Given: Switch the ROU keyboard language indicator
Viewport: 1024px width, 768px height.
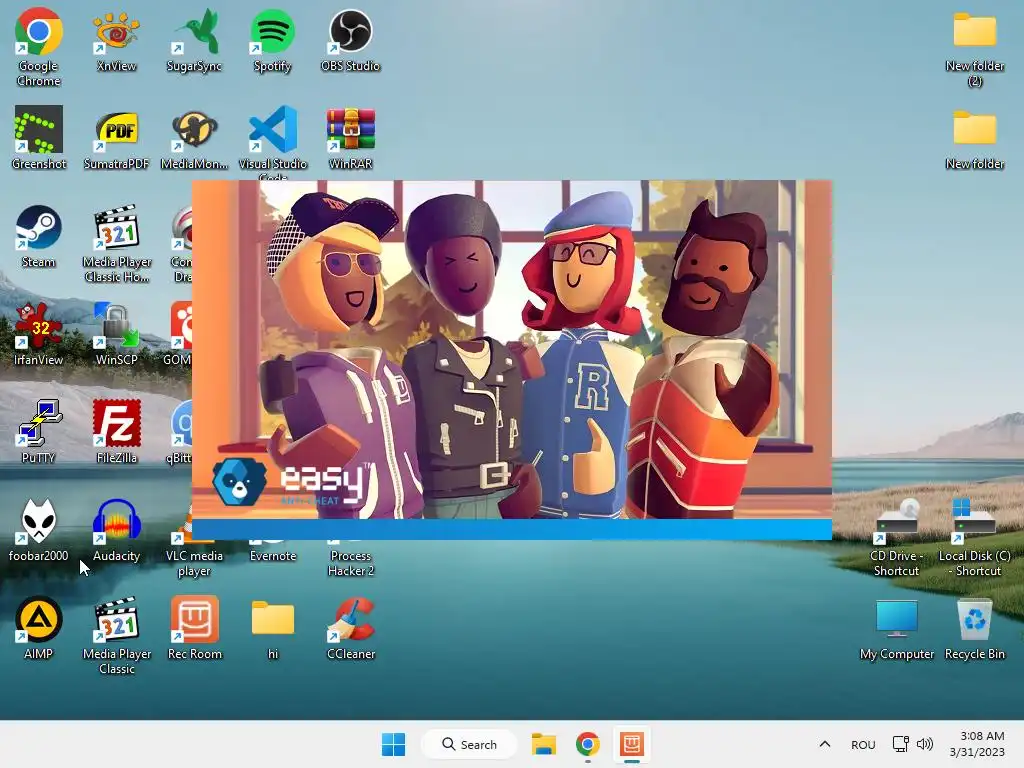Looking at the screenshot, I should click(863, 744).
